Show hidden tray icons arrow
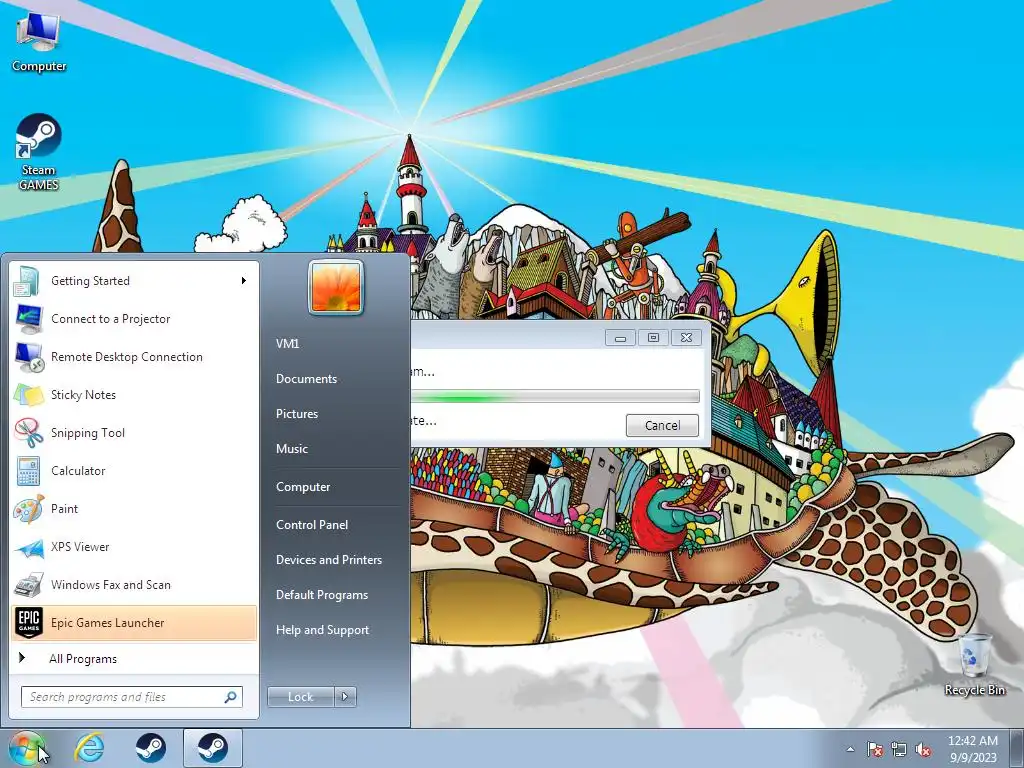Image resolution: width=1024 pixels, height=768 pixels. (x=850, y=749)
